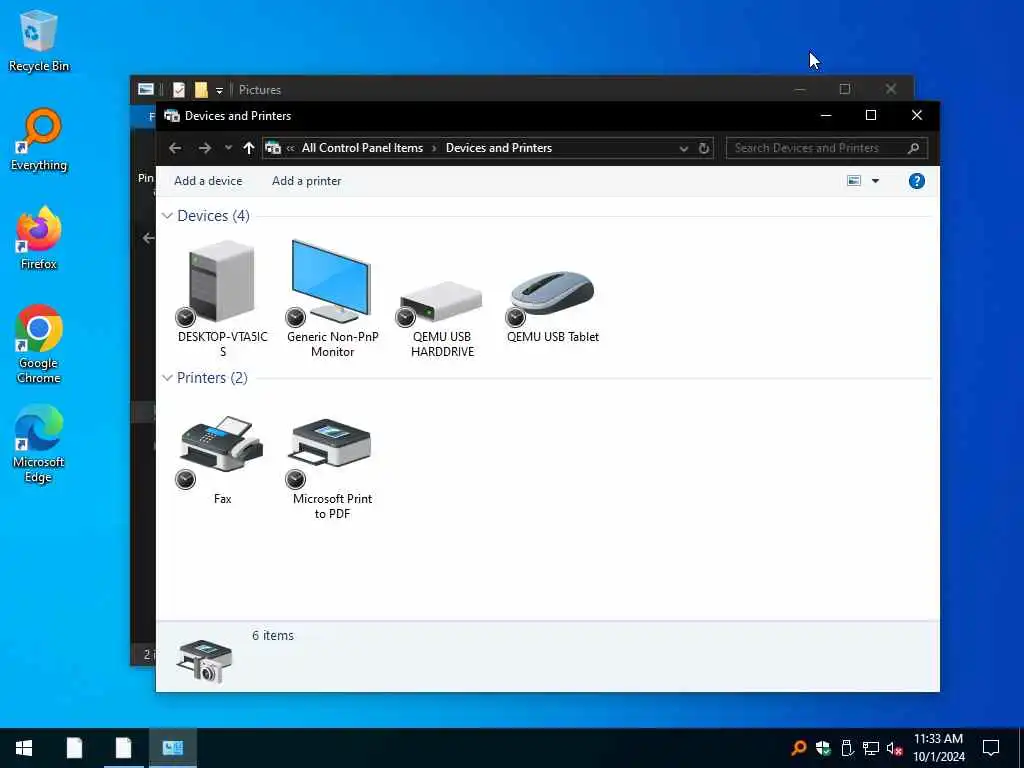Image resolution: width=1024 pixels, height=768 pixels.
Task: Click the Pictures window title text
Action: [x=260, y=90]
